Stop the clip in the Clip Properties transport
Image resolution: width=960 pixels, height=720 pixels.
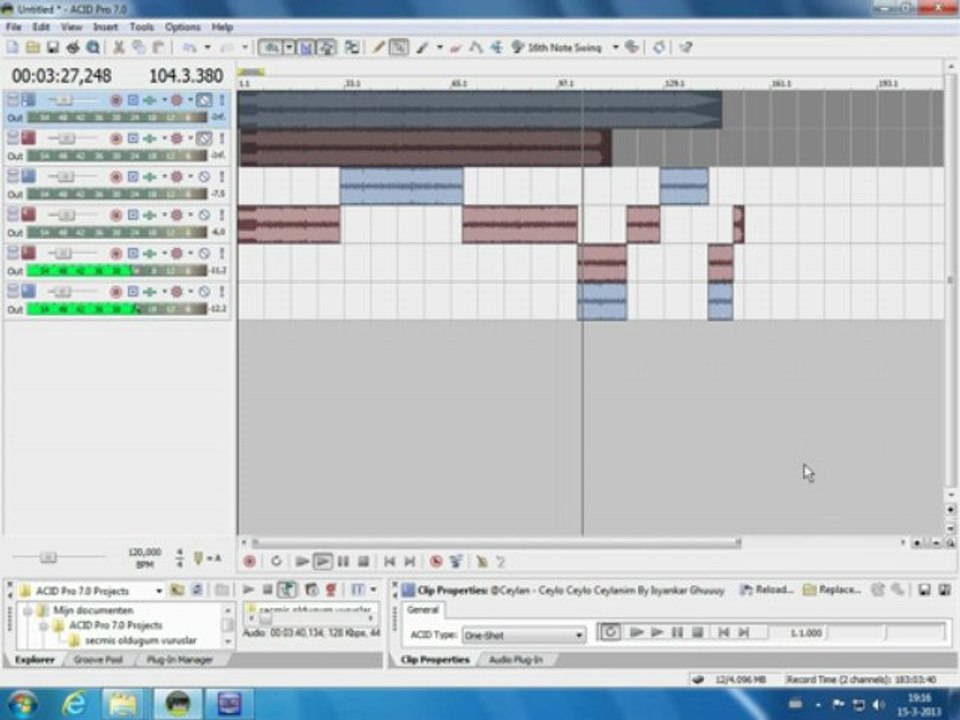click(x=697, y=632)
